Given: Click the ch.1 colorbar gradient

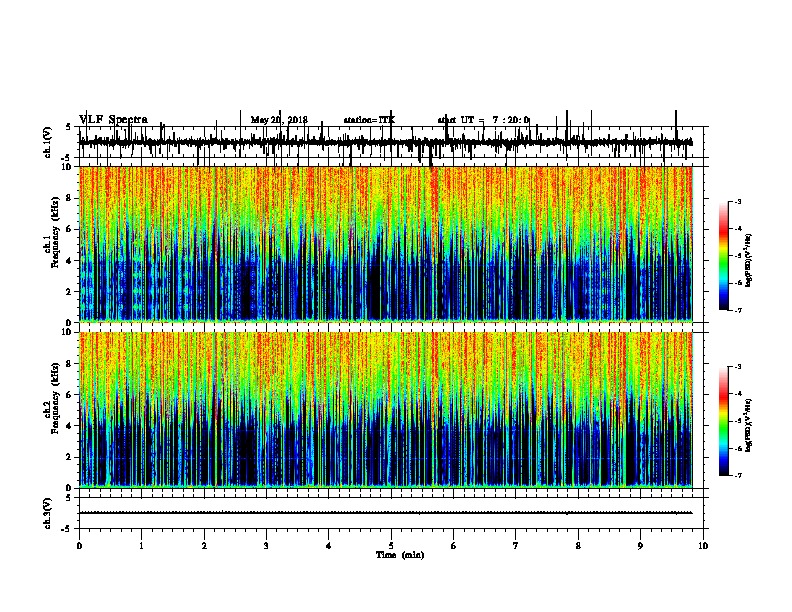Looking at the screenshot, I should (x=723, y=256).
